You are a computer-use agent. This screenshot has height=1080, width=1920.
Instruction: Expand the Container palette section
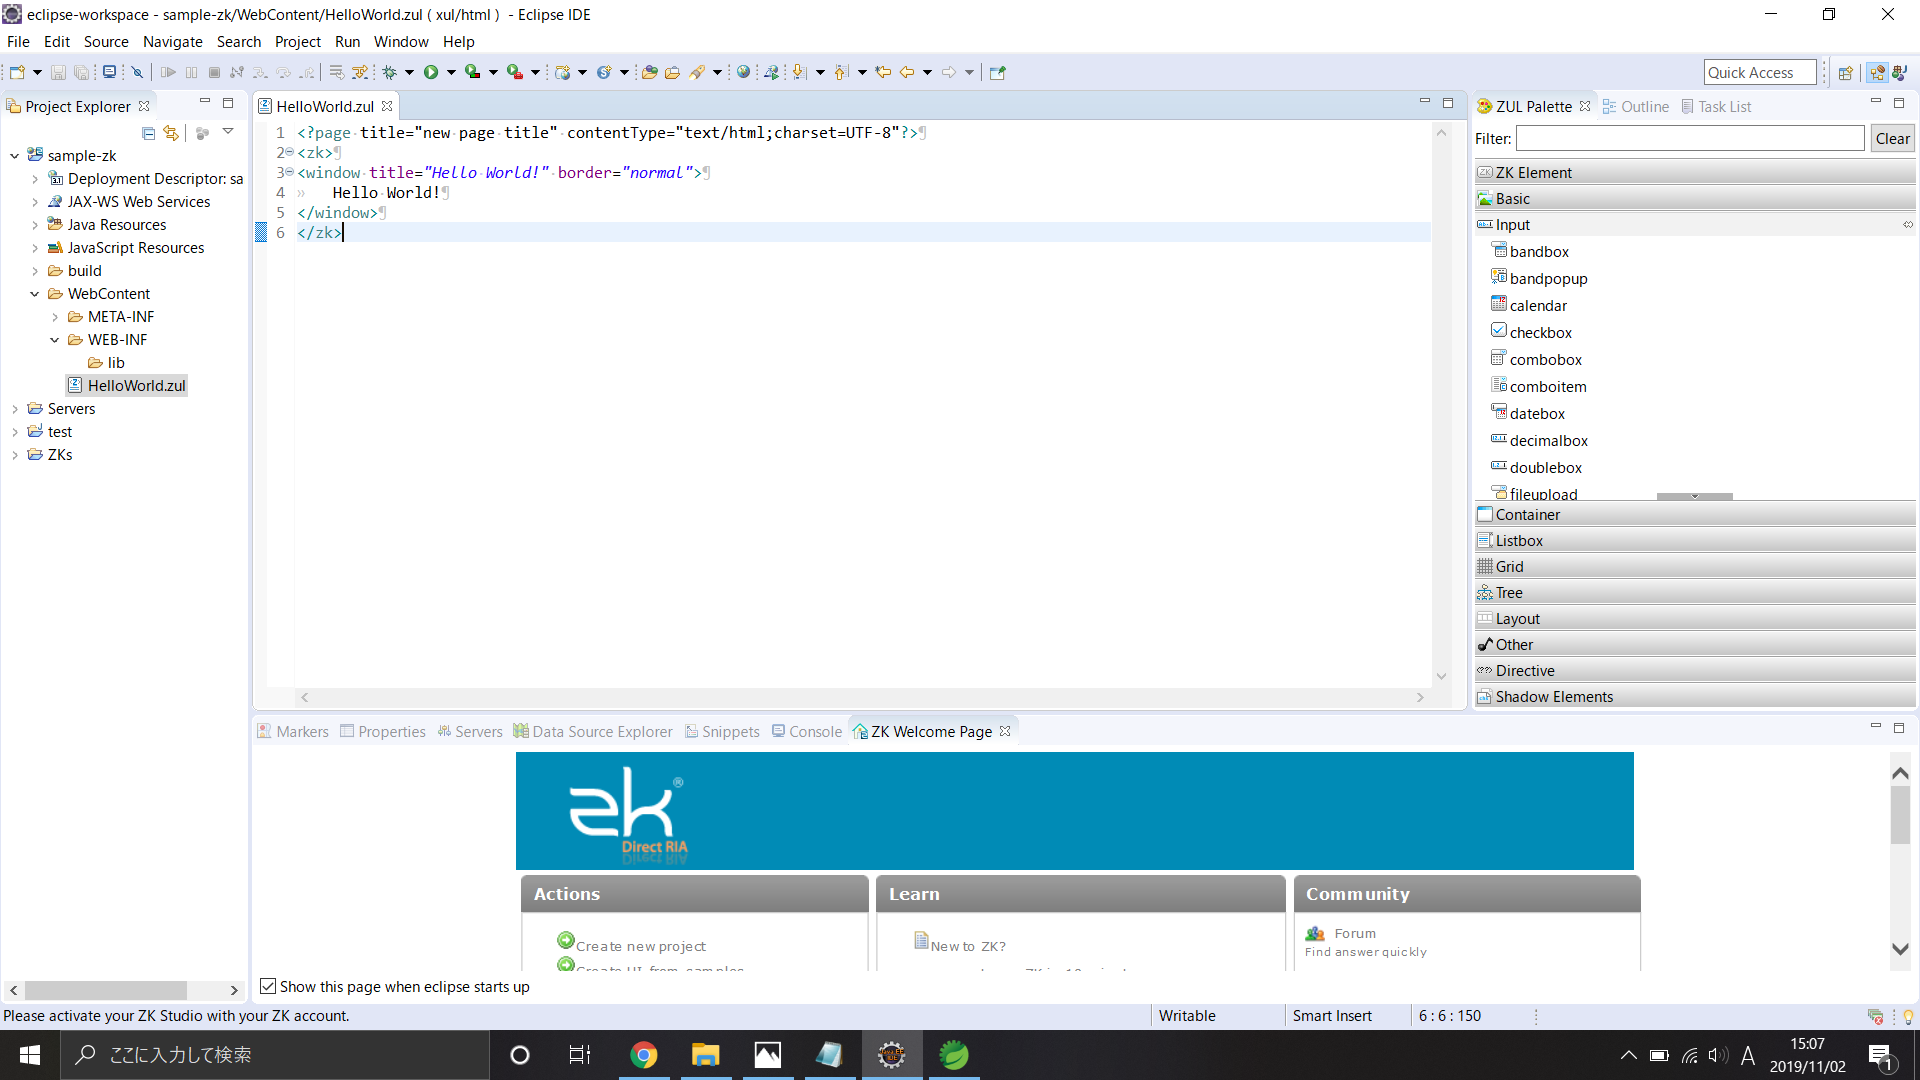(x=1527, y=514)
